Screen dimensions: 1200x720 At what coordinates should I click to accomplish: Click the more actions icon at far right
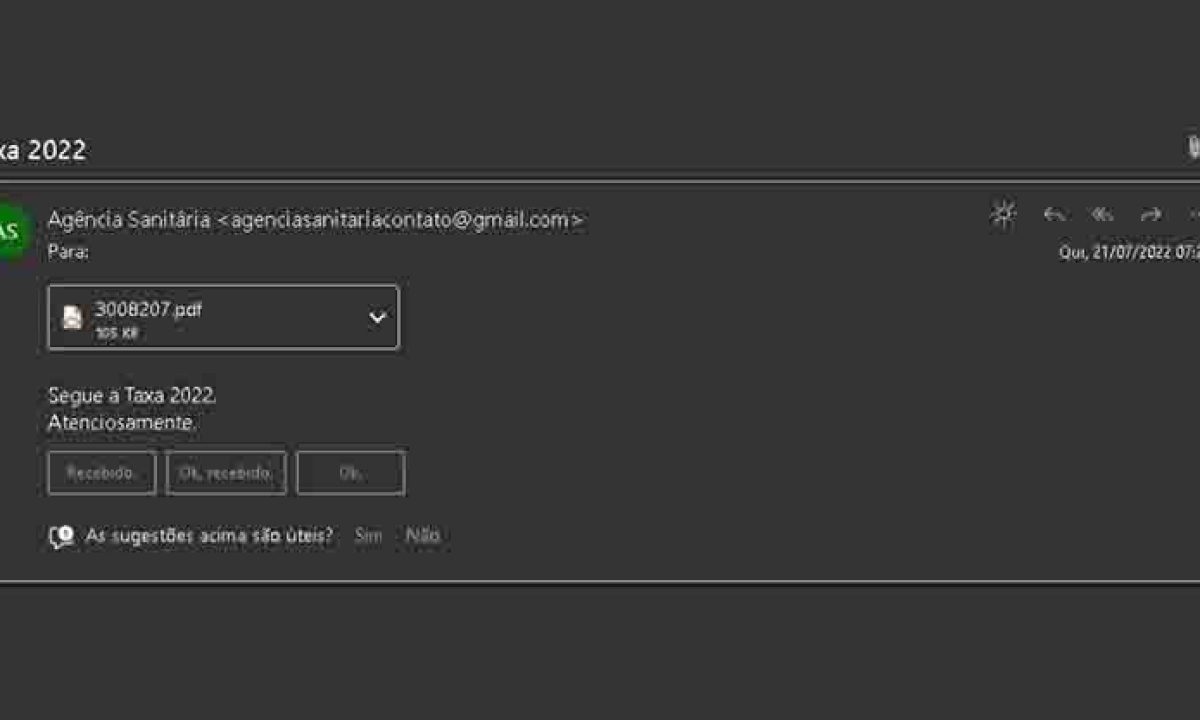click(1196, 214)
